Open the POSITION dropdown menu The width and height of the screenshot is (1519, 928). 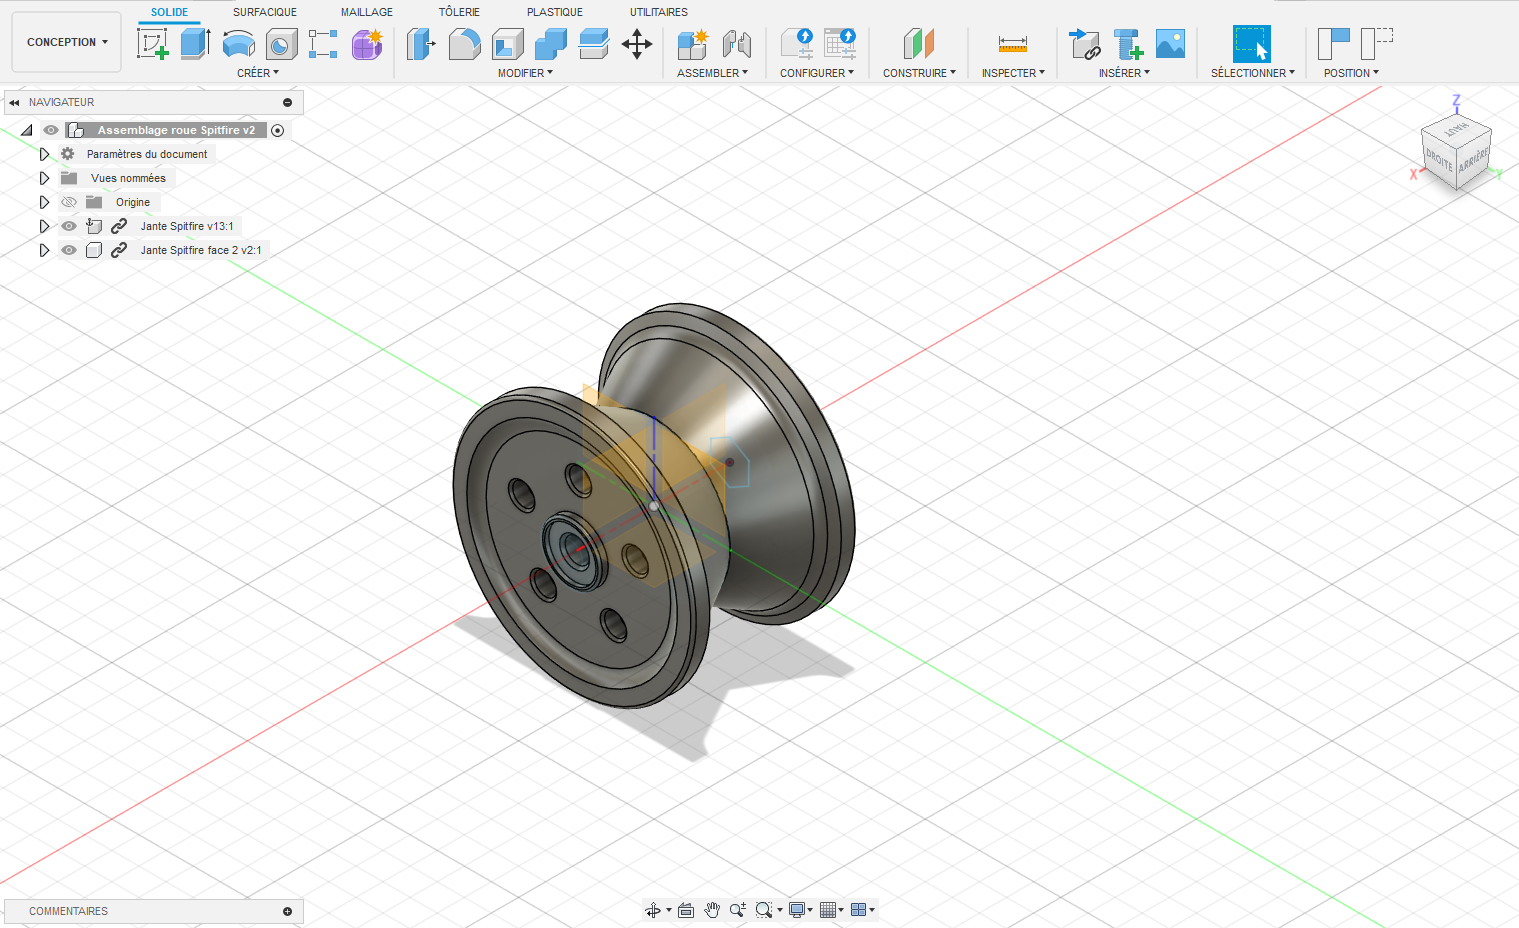click(1351, 73)
